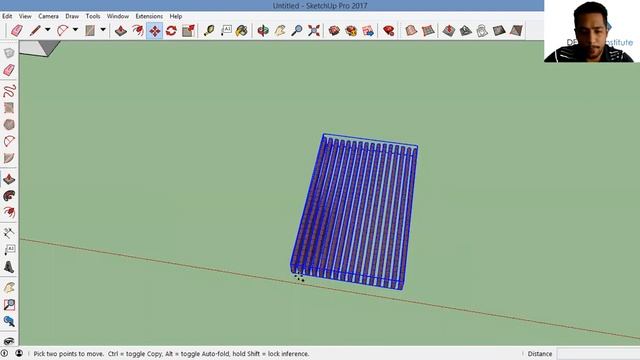
Task: Select the Paint Bucket tool
Action: click(242, 31)
